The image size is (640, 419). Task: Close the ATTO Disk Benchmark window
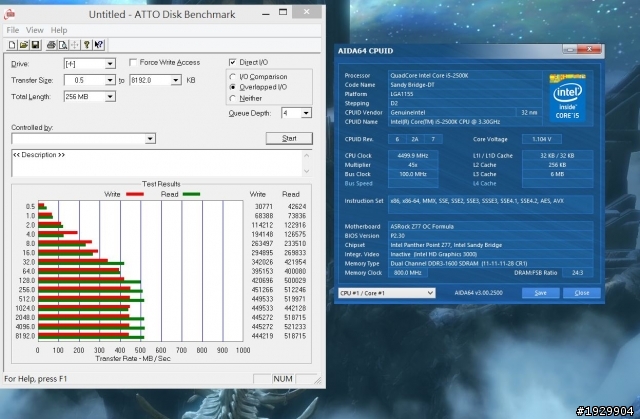(307, 12)
